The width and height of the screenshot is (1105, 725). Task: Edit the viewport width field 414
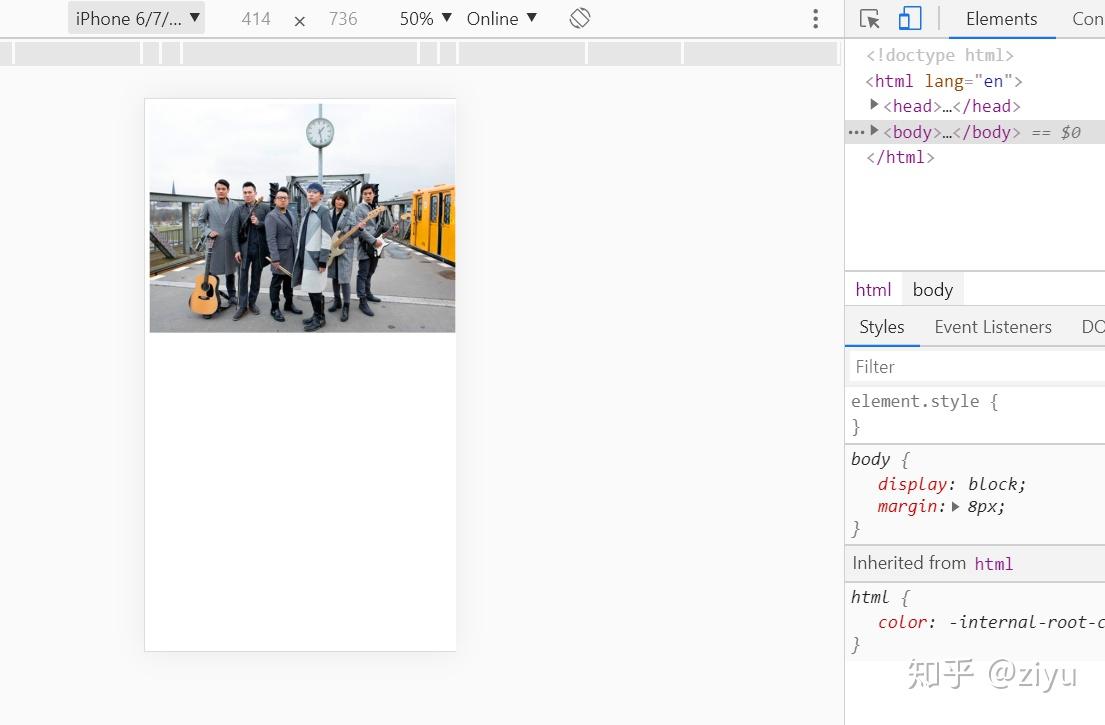tap(256, 19)
